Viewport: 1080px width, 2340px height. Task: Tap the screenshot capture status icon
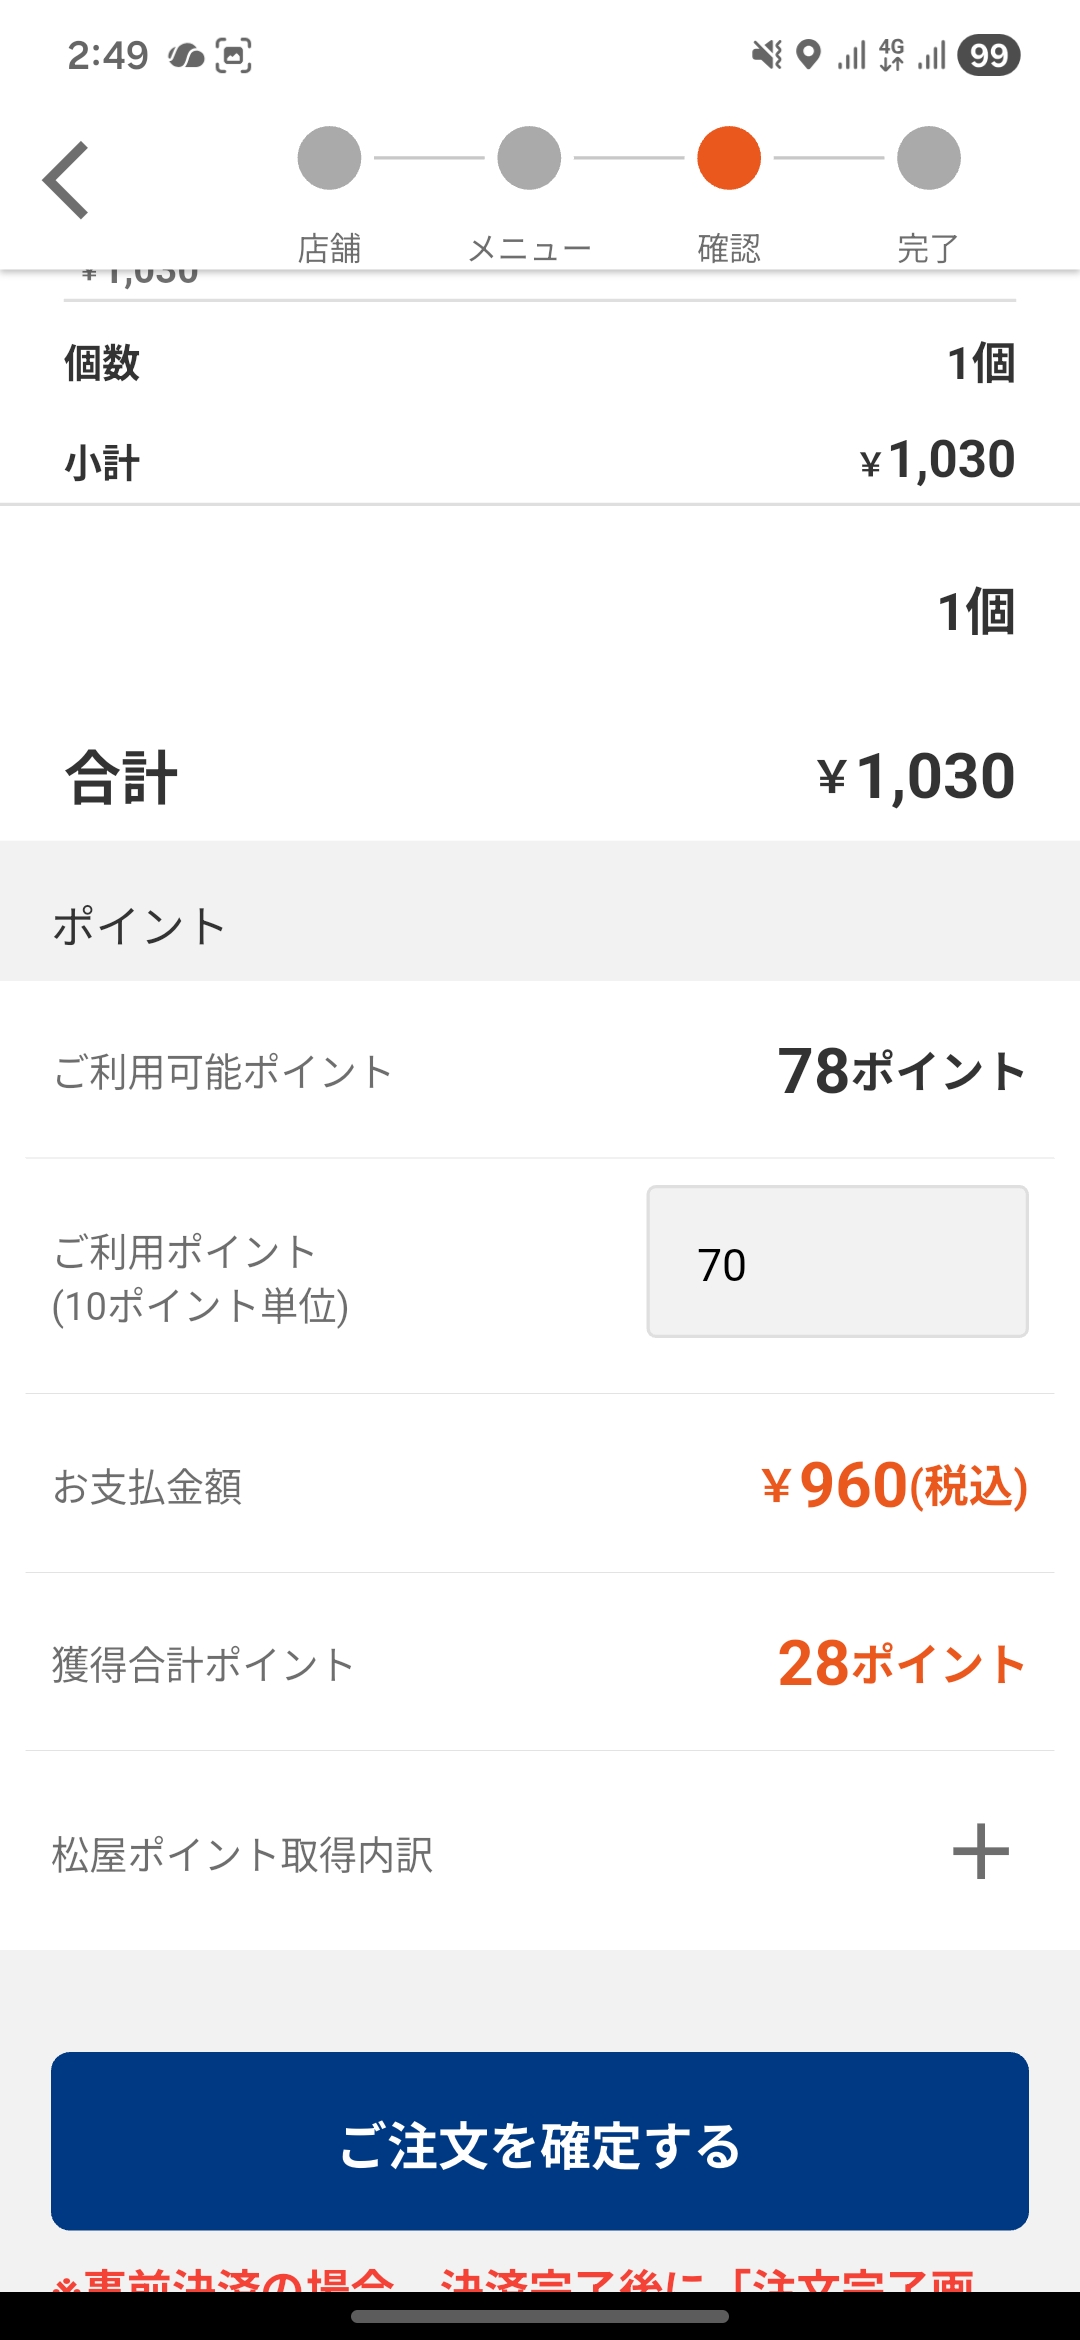coord(233,56)
